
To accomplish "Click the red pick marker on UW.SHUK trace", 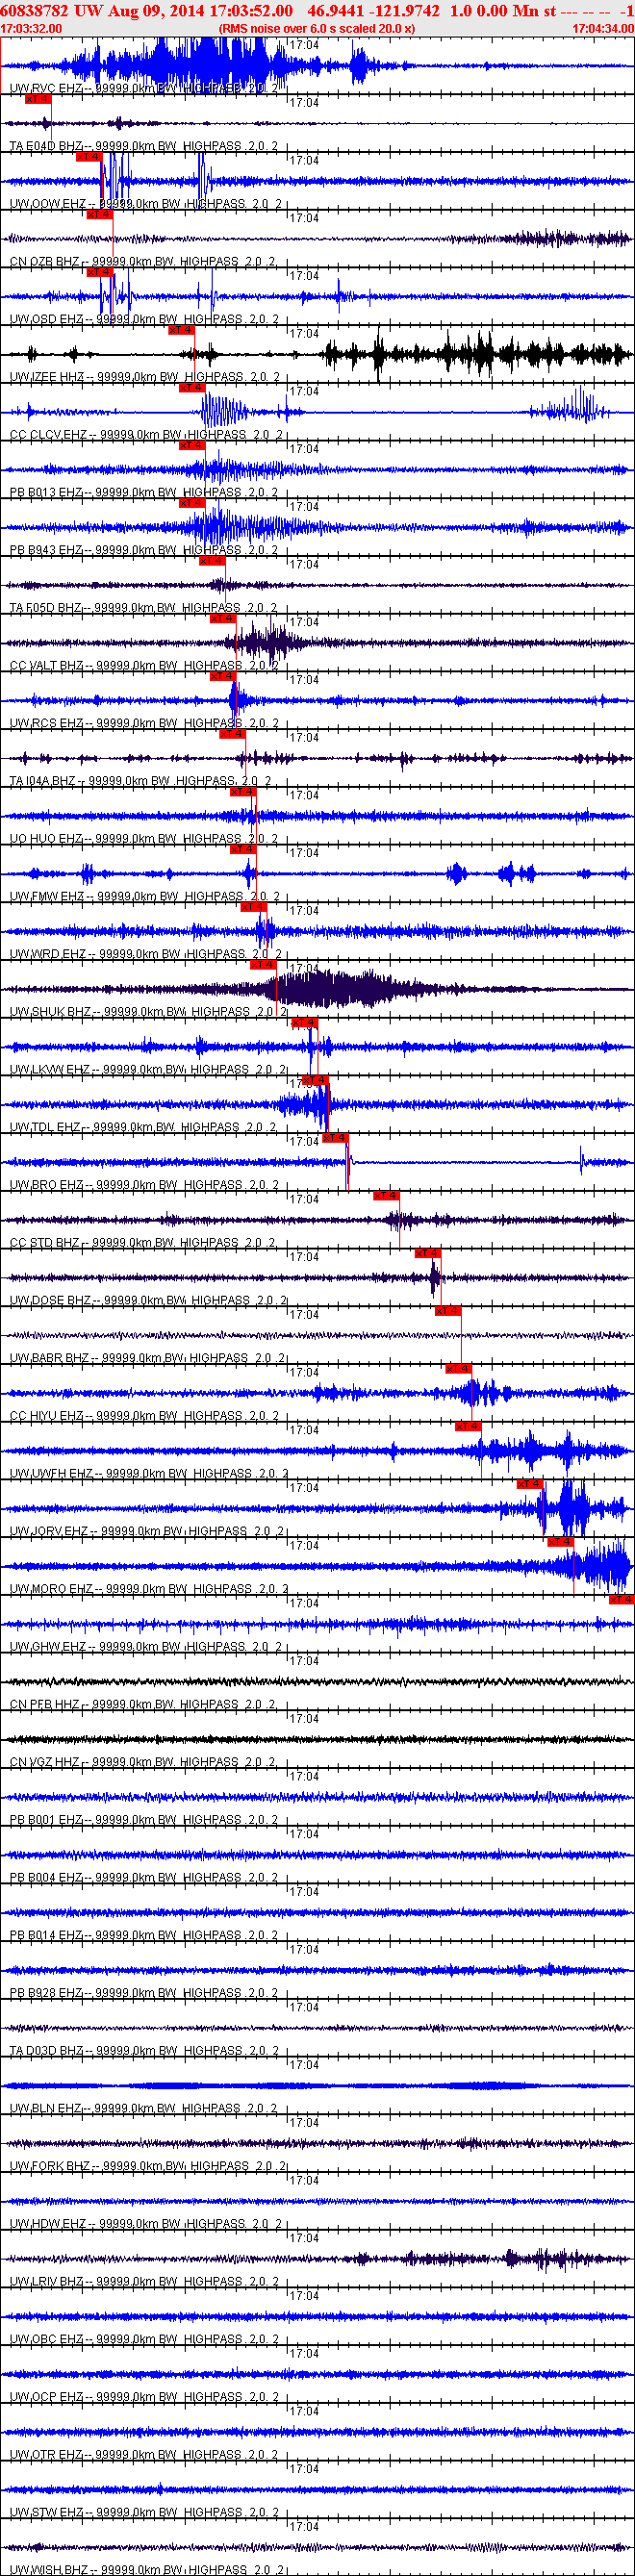I will click(x=263, y=965).
